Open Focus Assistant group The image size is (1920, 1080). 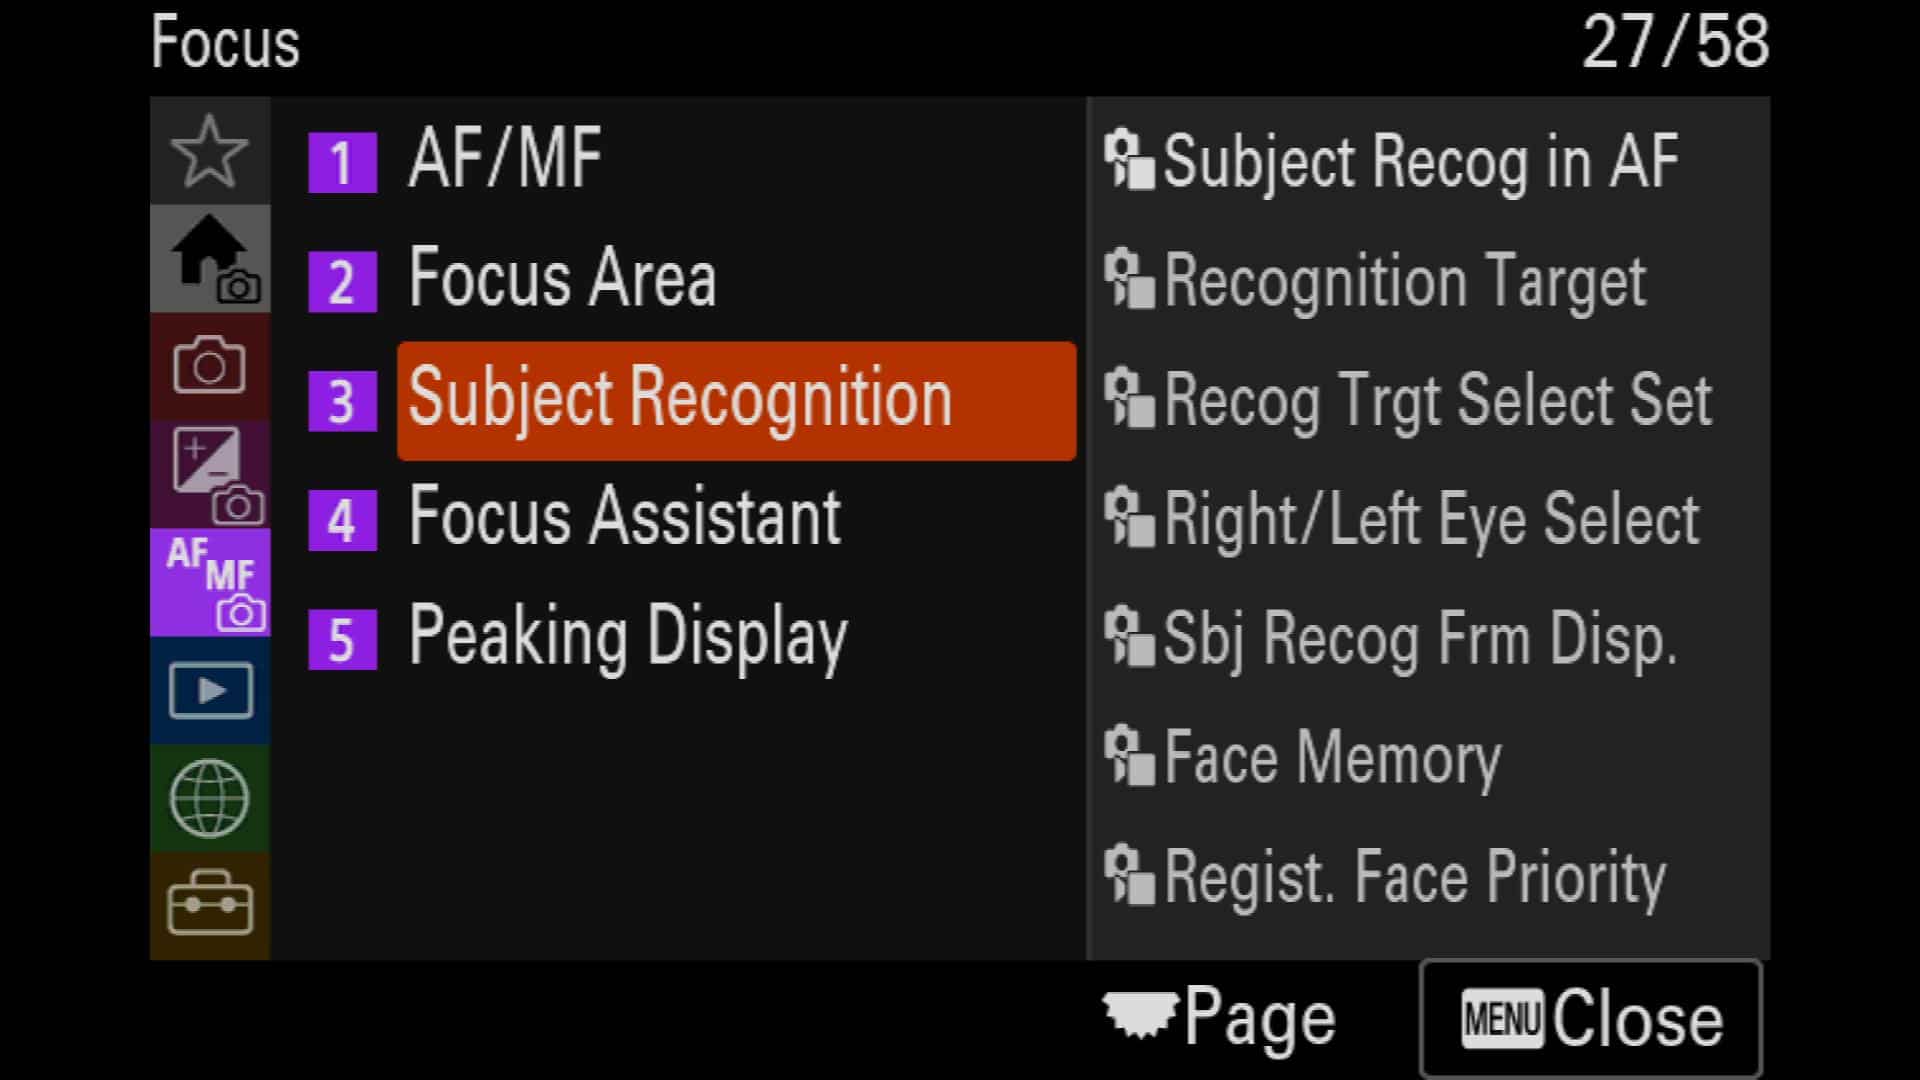click(690, 519)
